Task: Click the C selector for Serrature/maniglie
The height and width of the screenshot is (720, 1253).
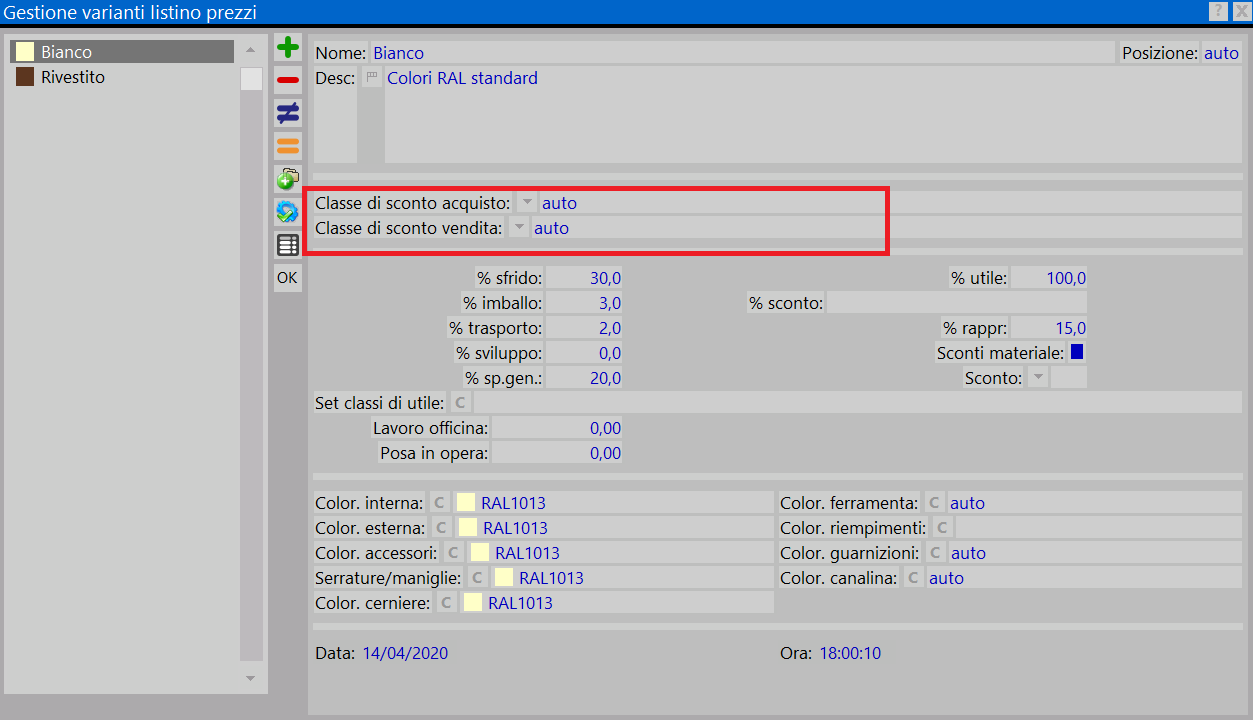Action: (477, 577)
